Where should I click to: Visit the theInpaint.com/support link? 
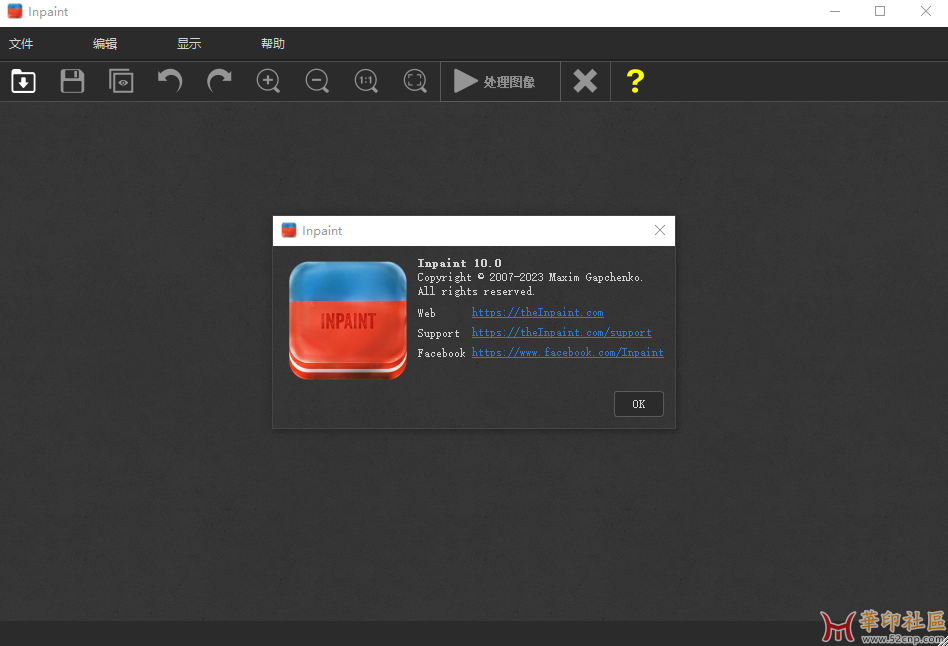[x=561, y=333]
